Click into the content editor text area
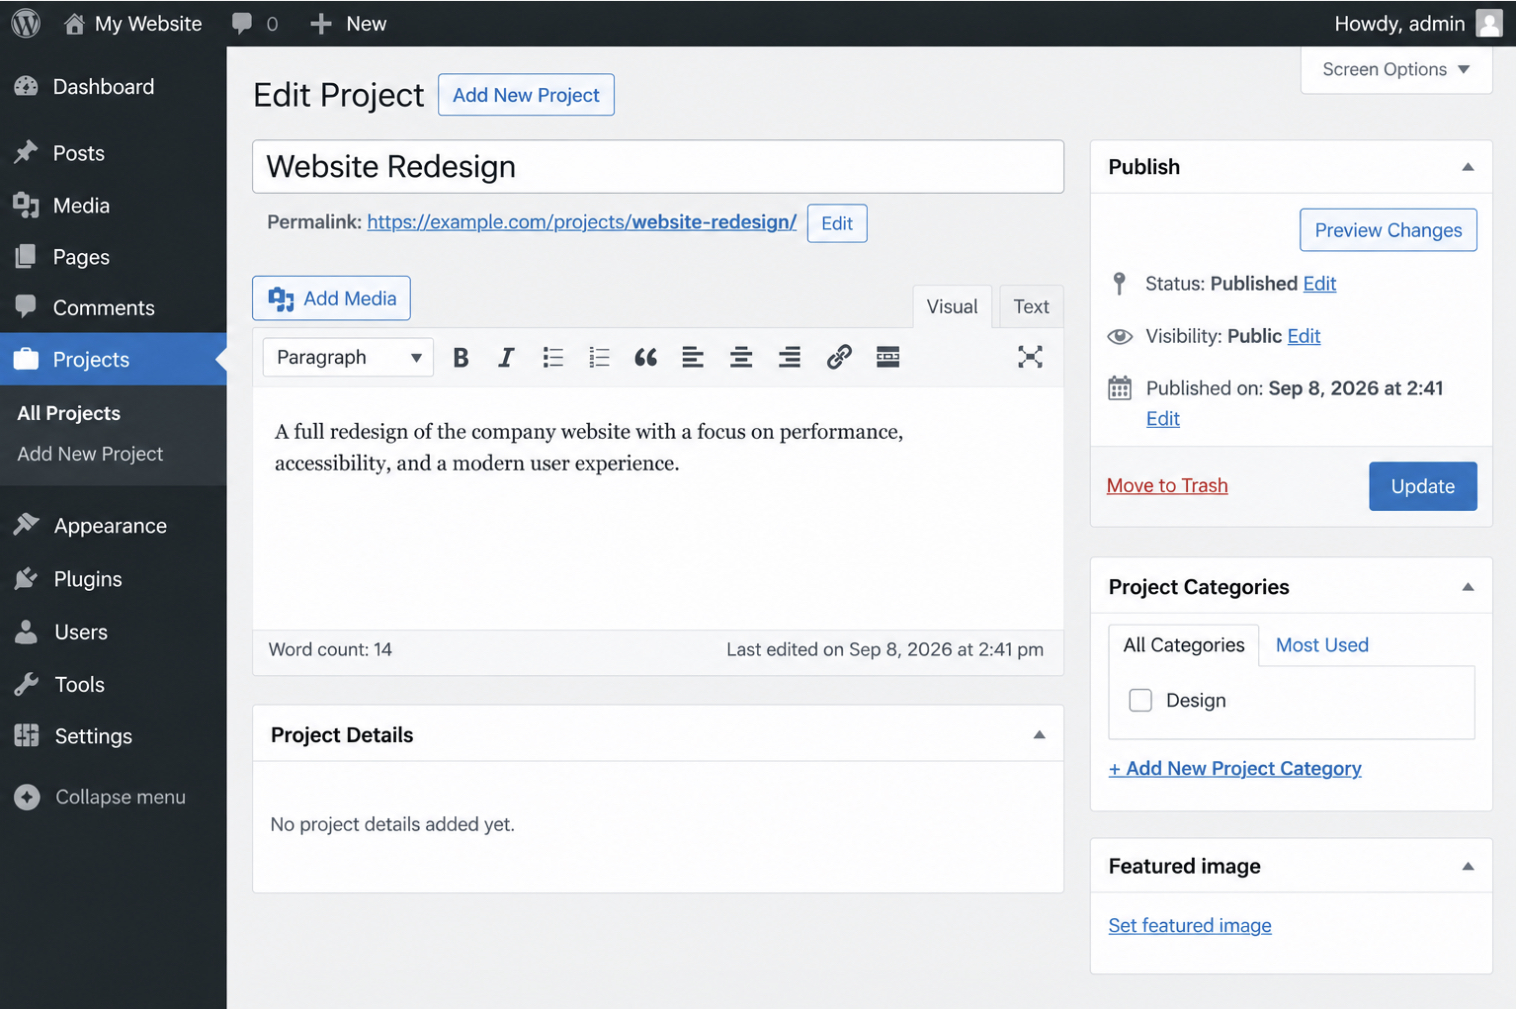The image size is (1516, 1009). pyautogui.click(x=658, y=508)
